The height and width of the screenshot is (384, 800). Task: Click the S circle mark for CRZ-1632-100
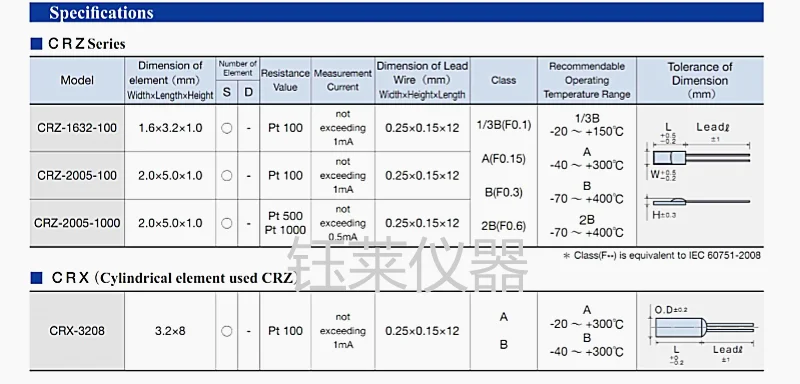227,128
